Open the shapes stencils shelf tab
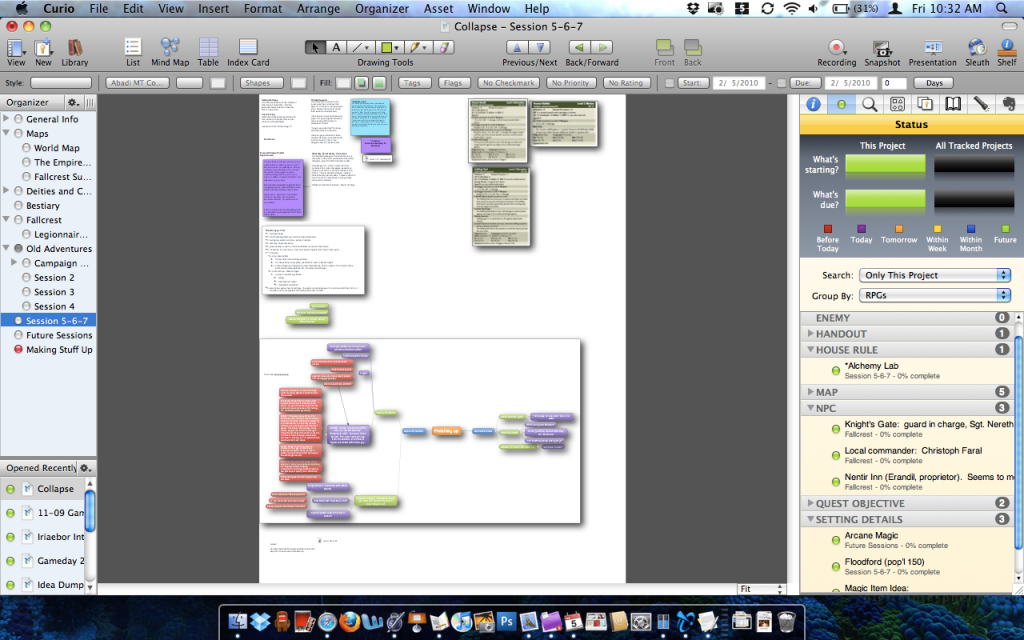The width and height of the screenshot is (1024, 640). click(897, 104)
